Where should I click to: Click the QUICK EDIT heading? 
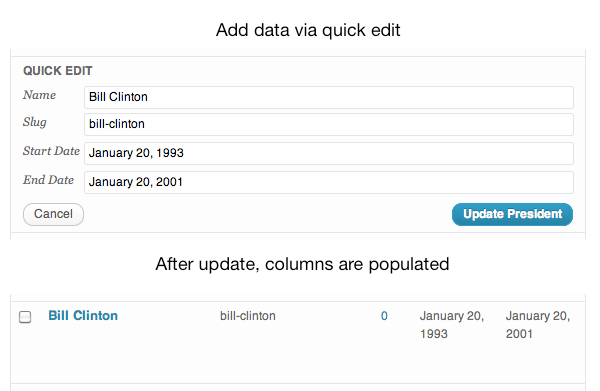[58, 71]
